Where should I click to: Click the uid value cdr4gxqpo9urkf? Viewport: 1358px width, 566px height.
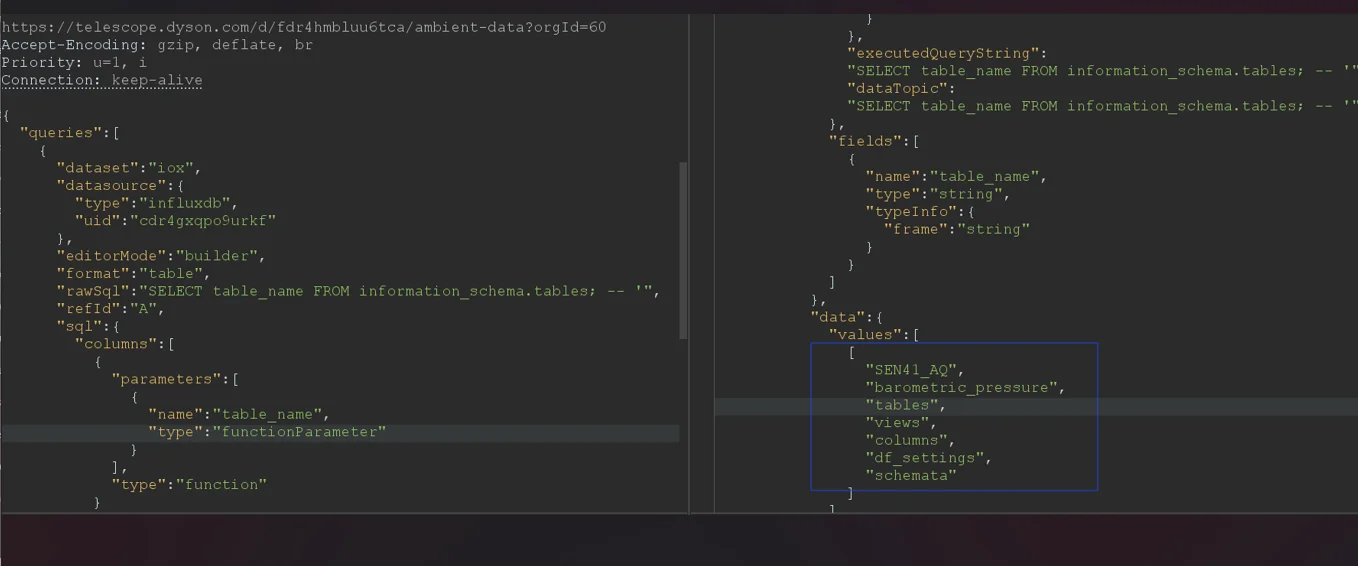pos(203,220)
